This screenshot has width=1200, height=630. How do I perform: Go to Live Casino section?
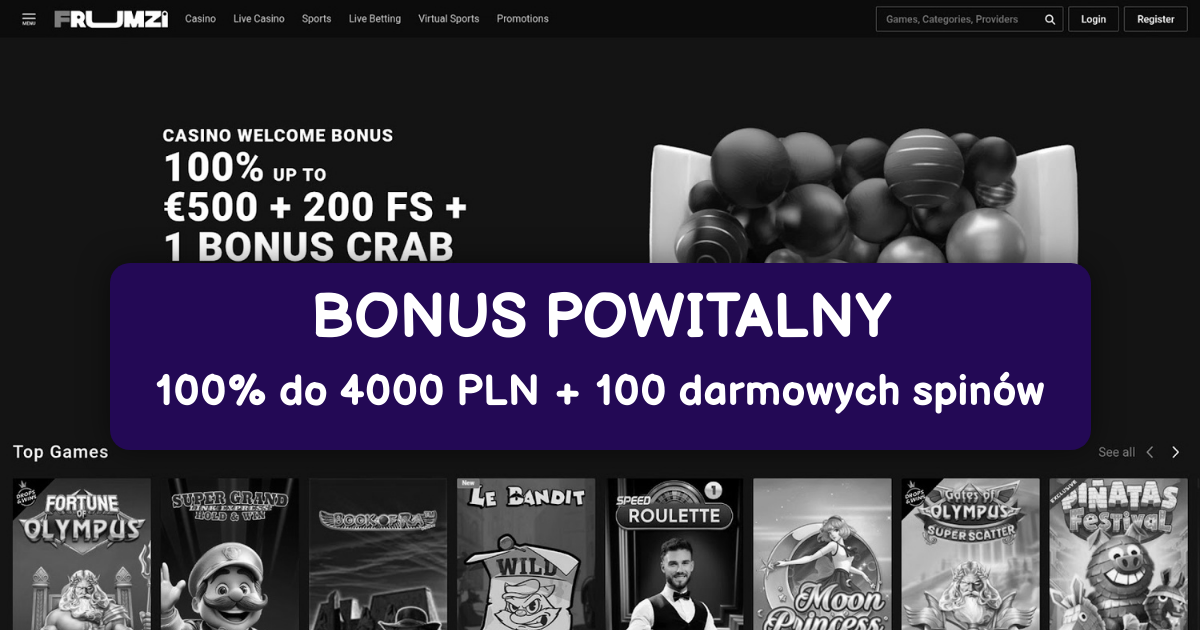click(259, 19)
